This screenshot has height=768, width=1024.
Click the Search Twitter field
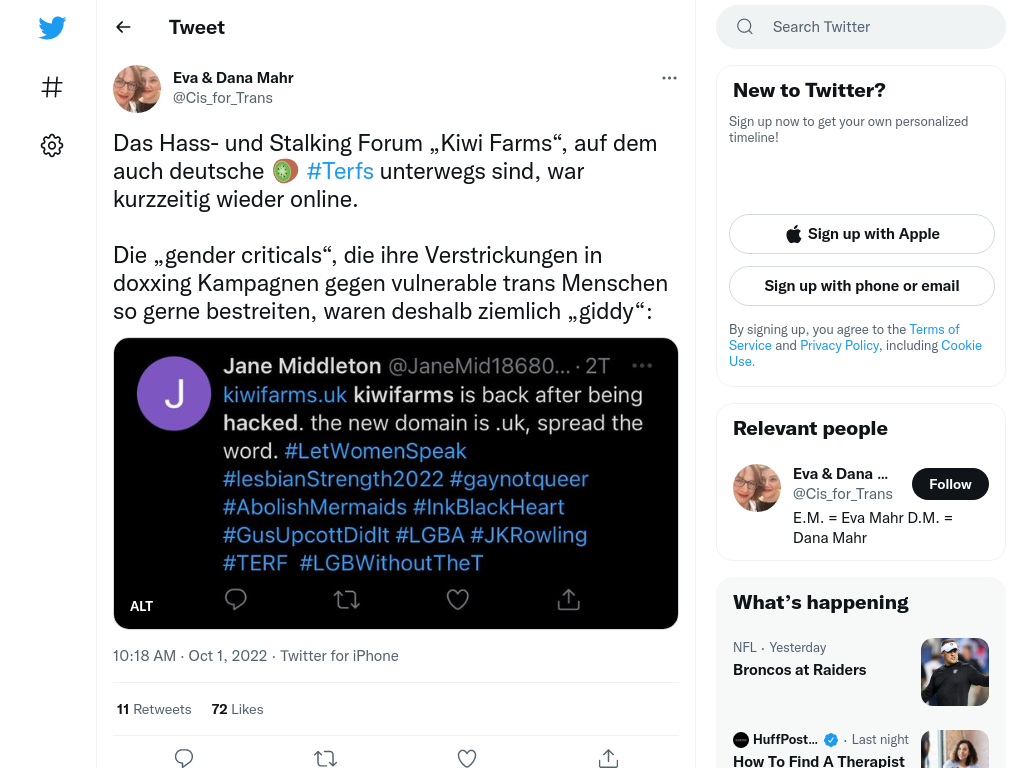coord(861,27)
